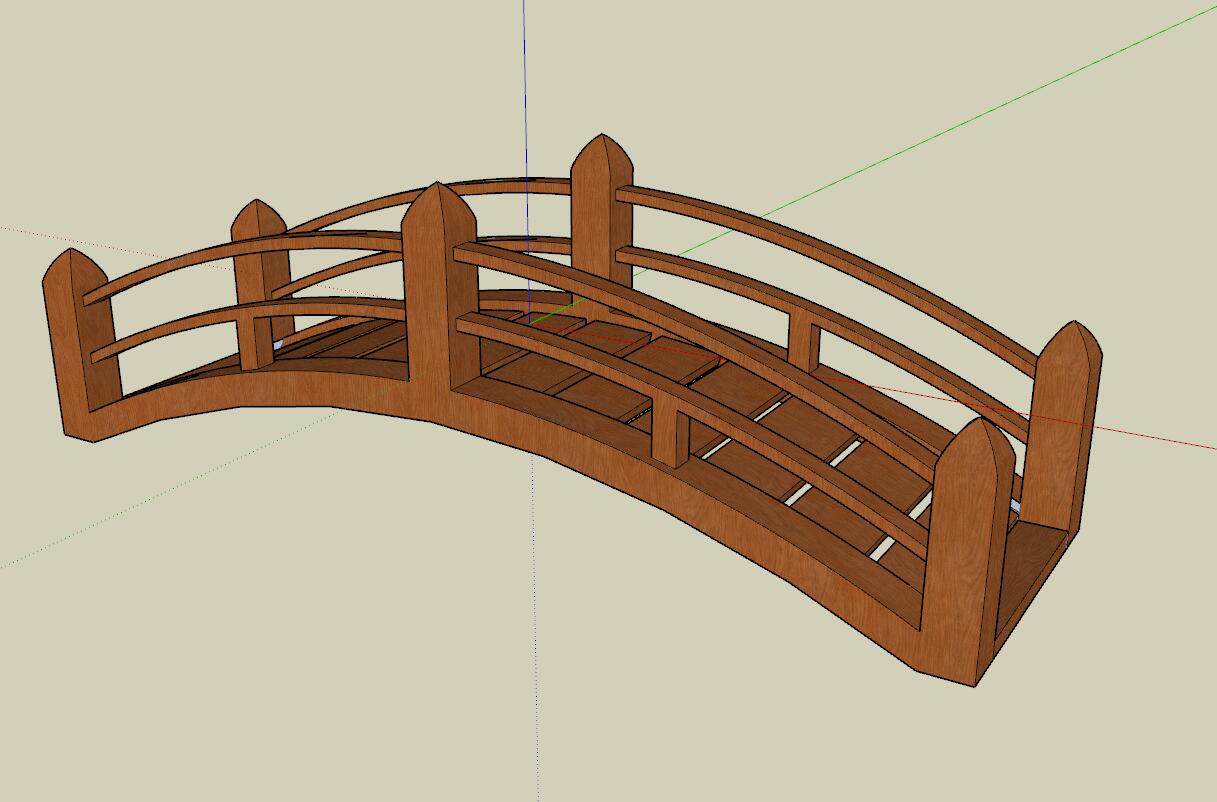Select the short baluster on front right railing
This screenshot has width=1217, height=802.
670,432
